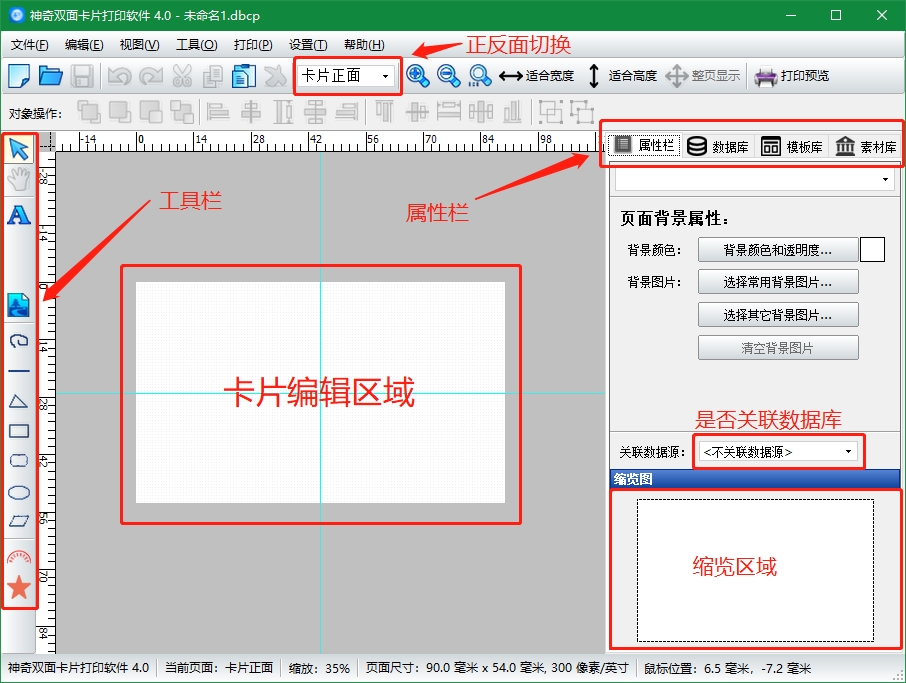
Task: Click the new file icon
Action: pos(19,76)
